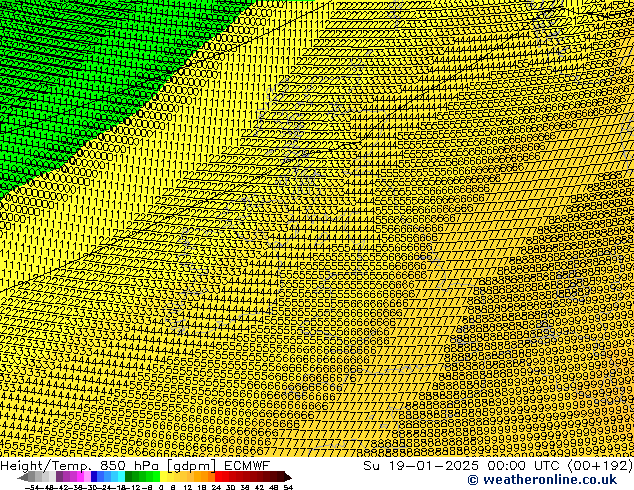This screenshot has height=490, width=634.
Task: Click the magenta swatch in the temperature legend
Action: [80, 476]
